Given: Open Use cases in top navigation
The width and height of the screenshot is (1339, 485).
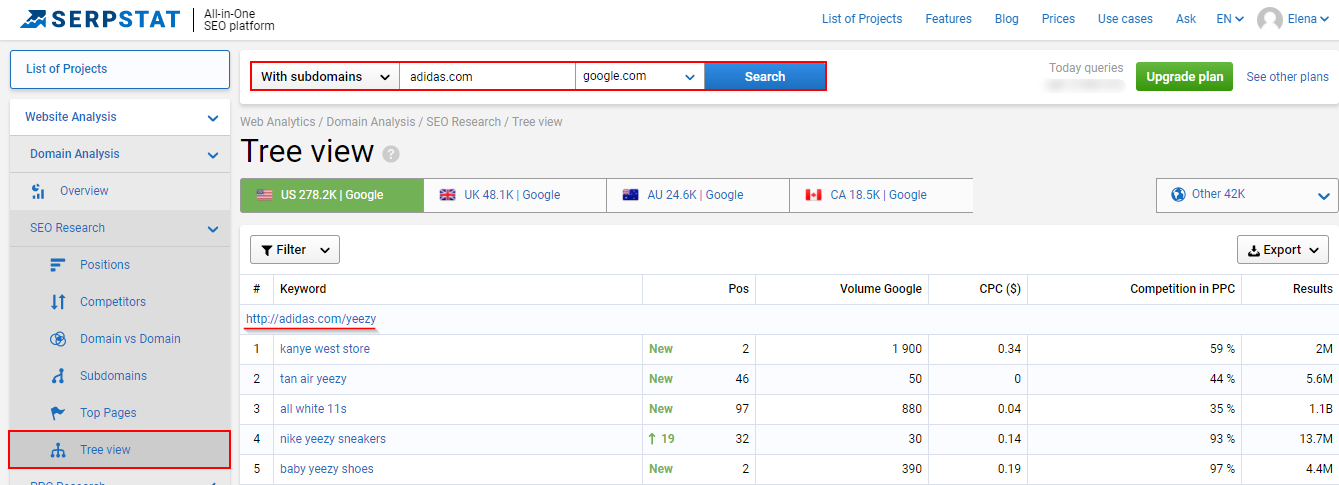Looking at the screenshot, I should click(1125, 19).
